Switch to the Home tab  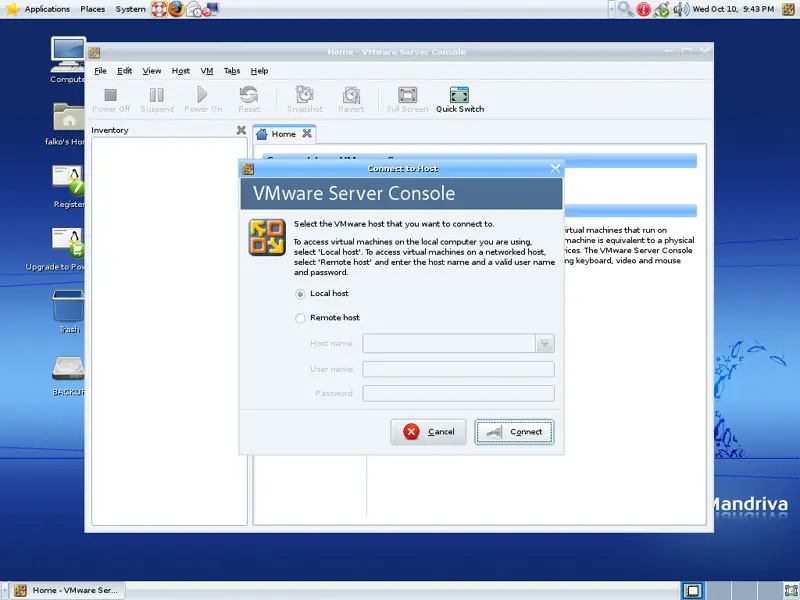click(x=283, y=134)
